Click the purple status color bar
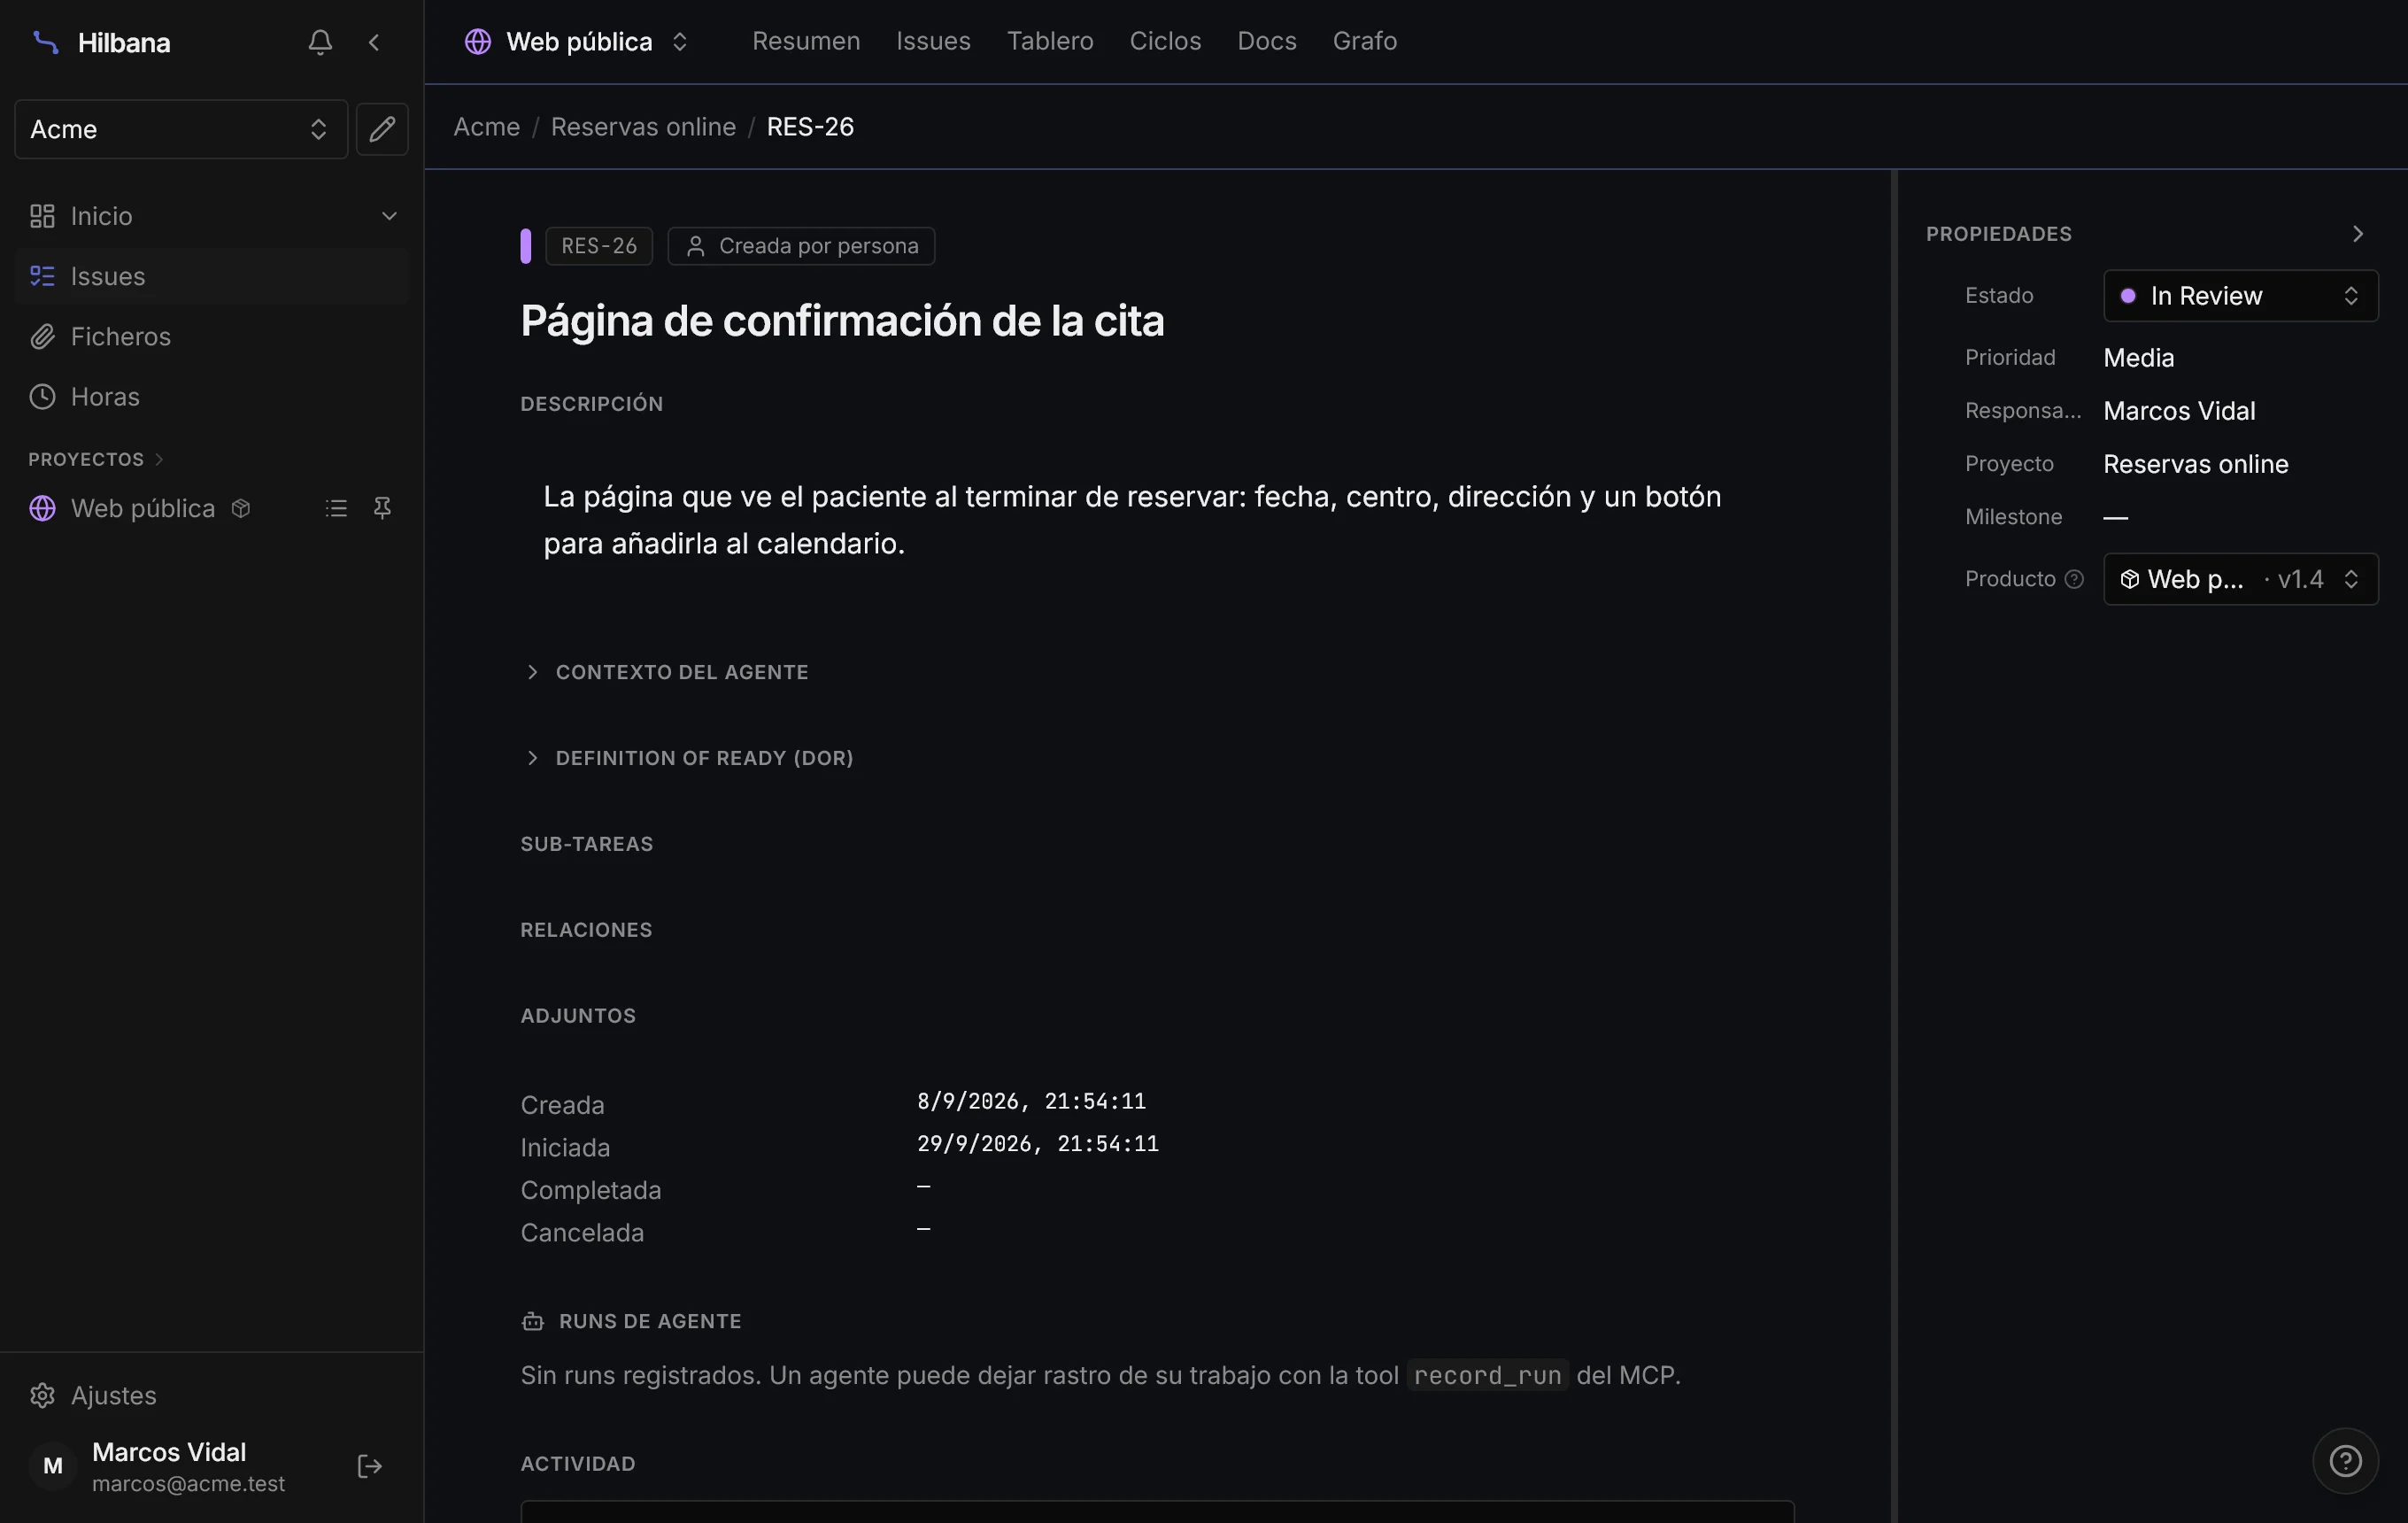2408x1523 pixels. pyautogui.click(x=526, y=246)
